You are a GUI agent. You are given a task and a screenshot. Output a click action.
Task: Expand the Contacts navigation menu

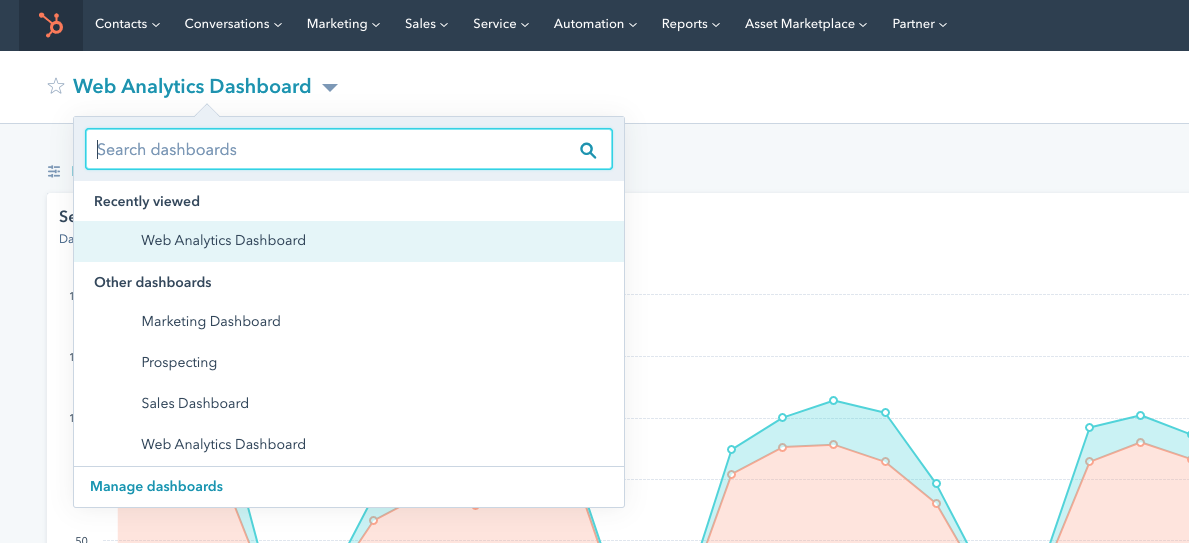(x=127, y=24)
